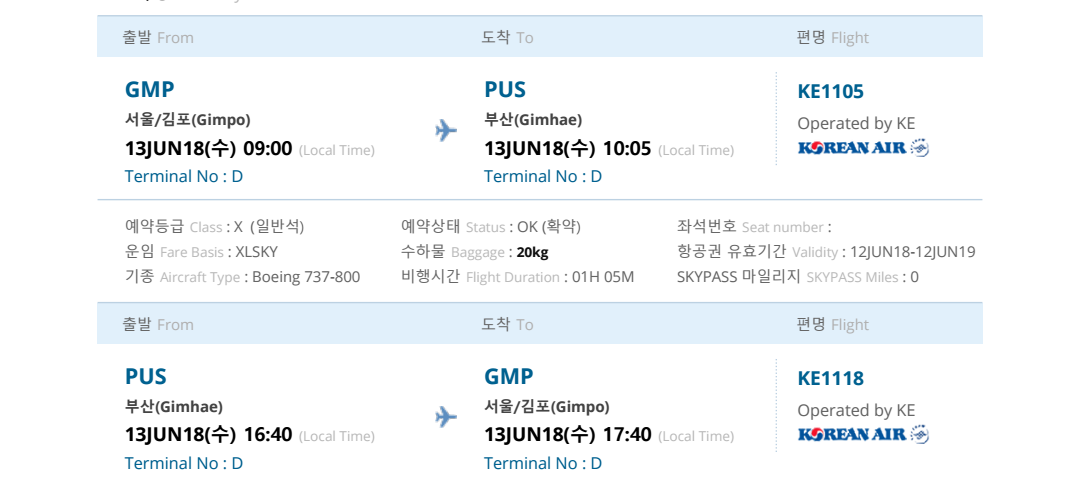Open flight number KE1105
This screenshot has height=479, width=1080.
(x=830, y=91)
